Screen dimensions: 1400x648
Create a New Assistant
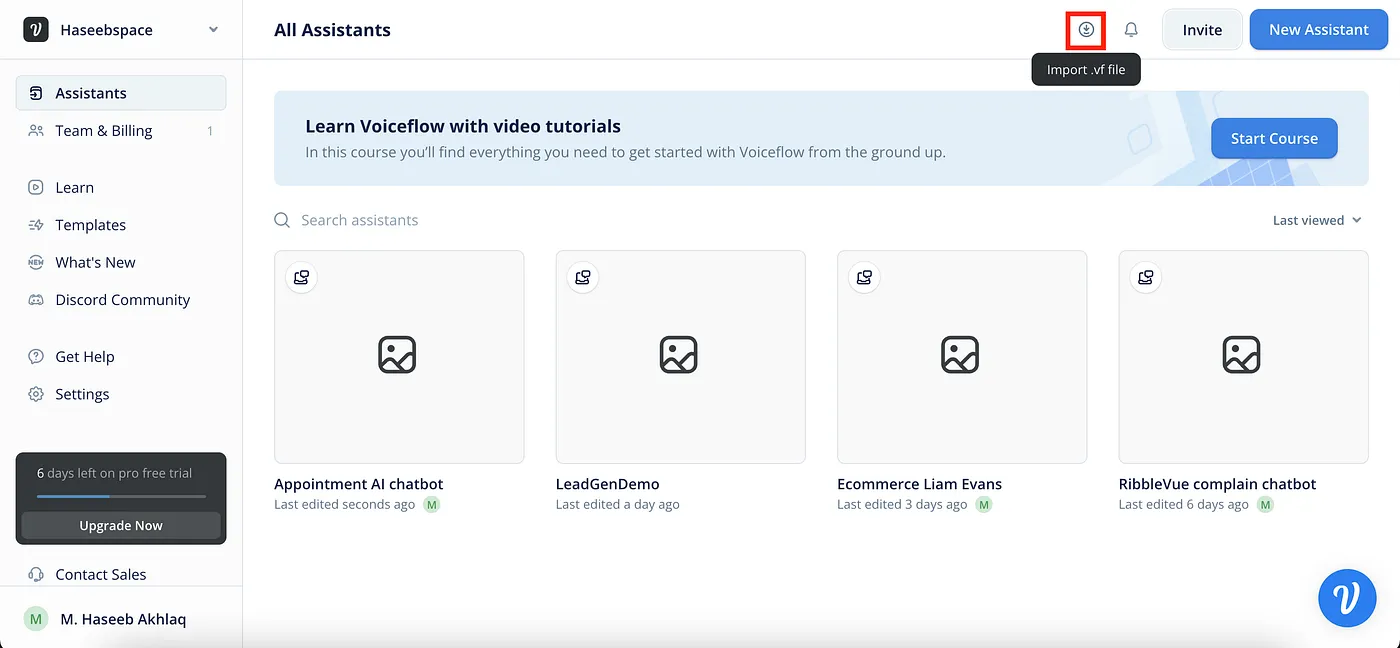pos(1319,30)
